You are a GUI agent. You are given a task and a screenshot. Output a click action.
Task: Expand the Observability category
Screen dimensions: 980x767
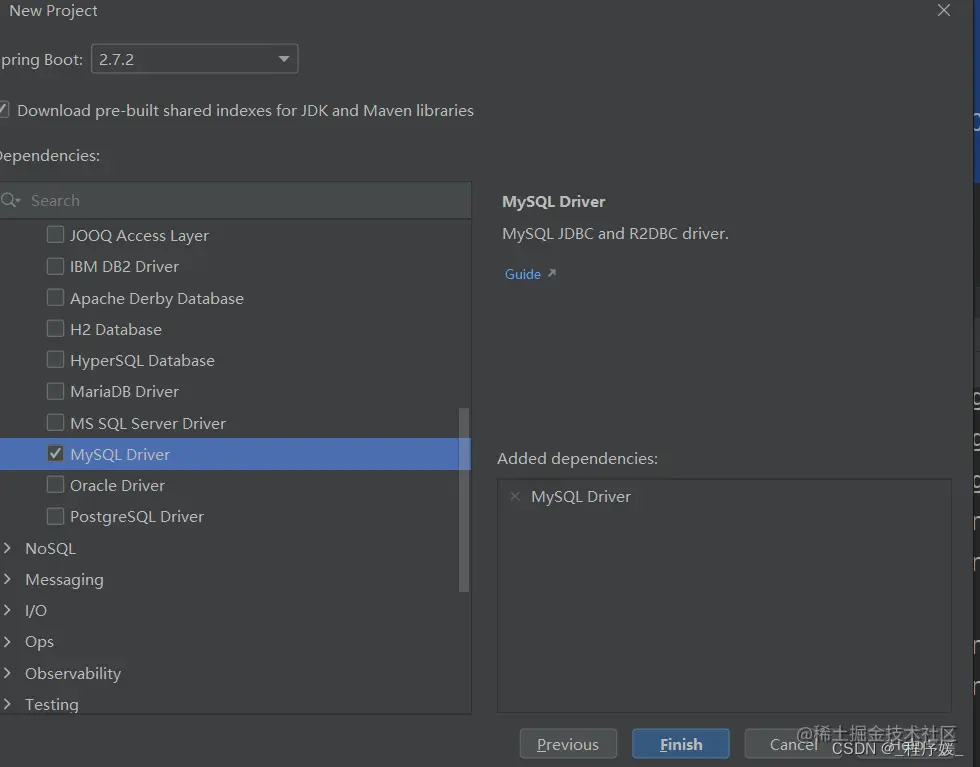(7, 673)
